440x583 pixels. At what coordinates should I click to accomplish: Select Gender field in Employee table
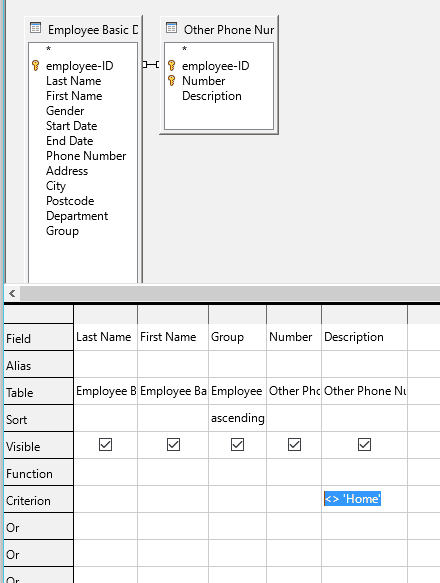(x=65, y=111)
